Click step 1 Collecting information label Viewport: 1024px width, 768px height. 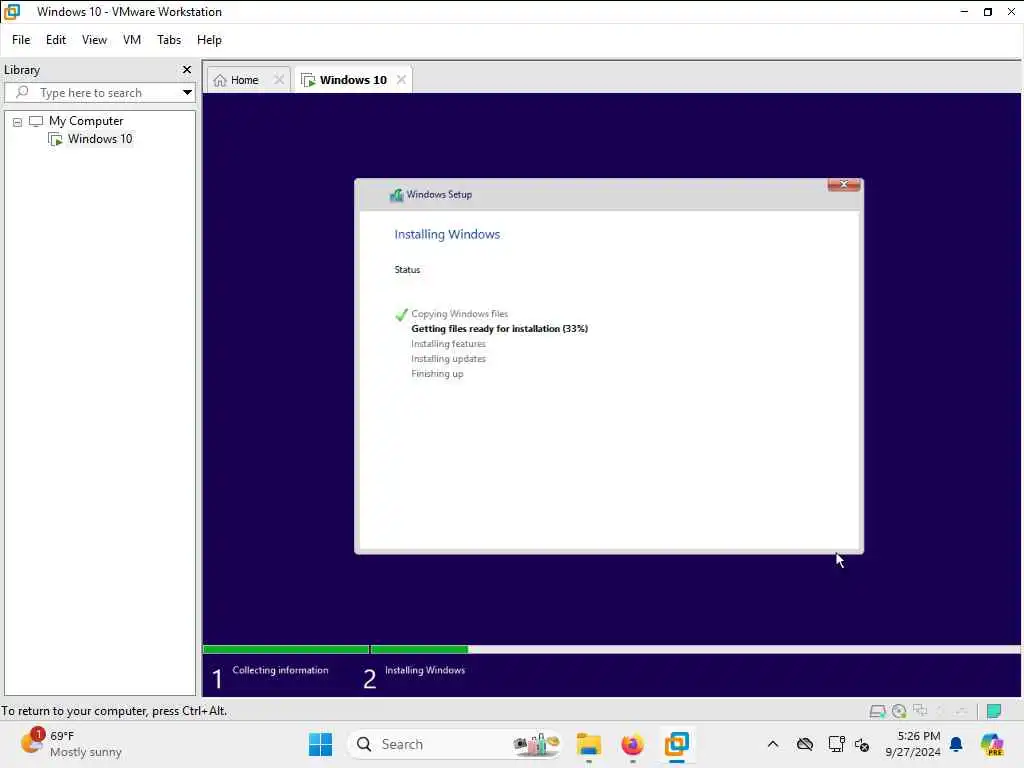coord(280,670)
